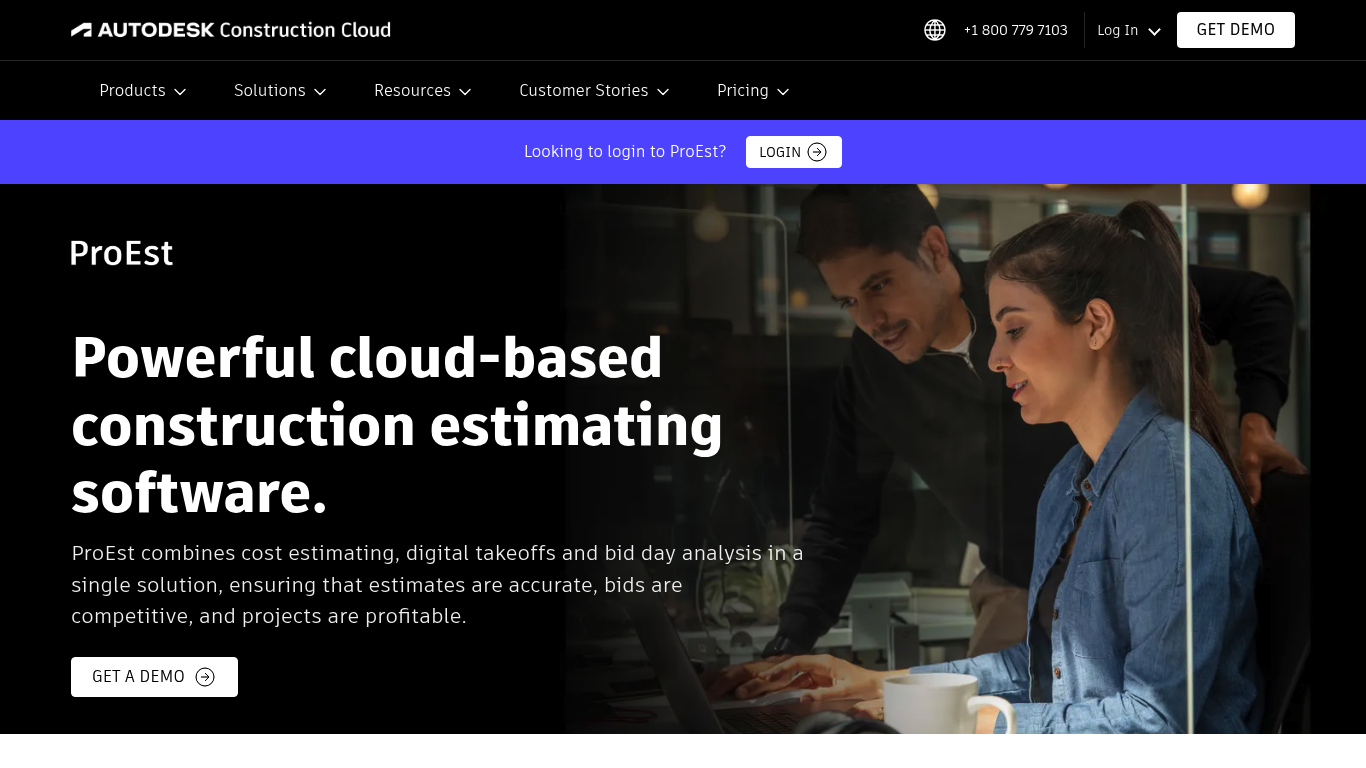
Task: Expand the Pricing dropdown chevron
Action: pyautogui.click(x=783, y=91)
